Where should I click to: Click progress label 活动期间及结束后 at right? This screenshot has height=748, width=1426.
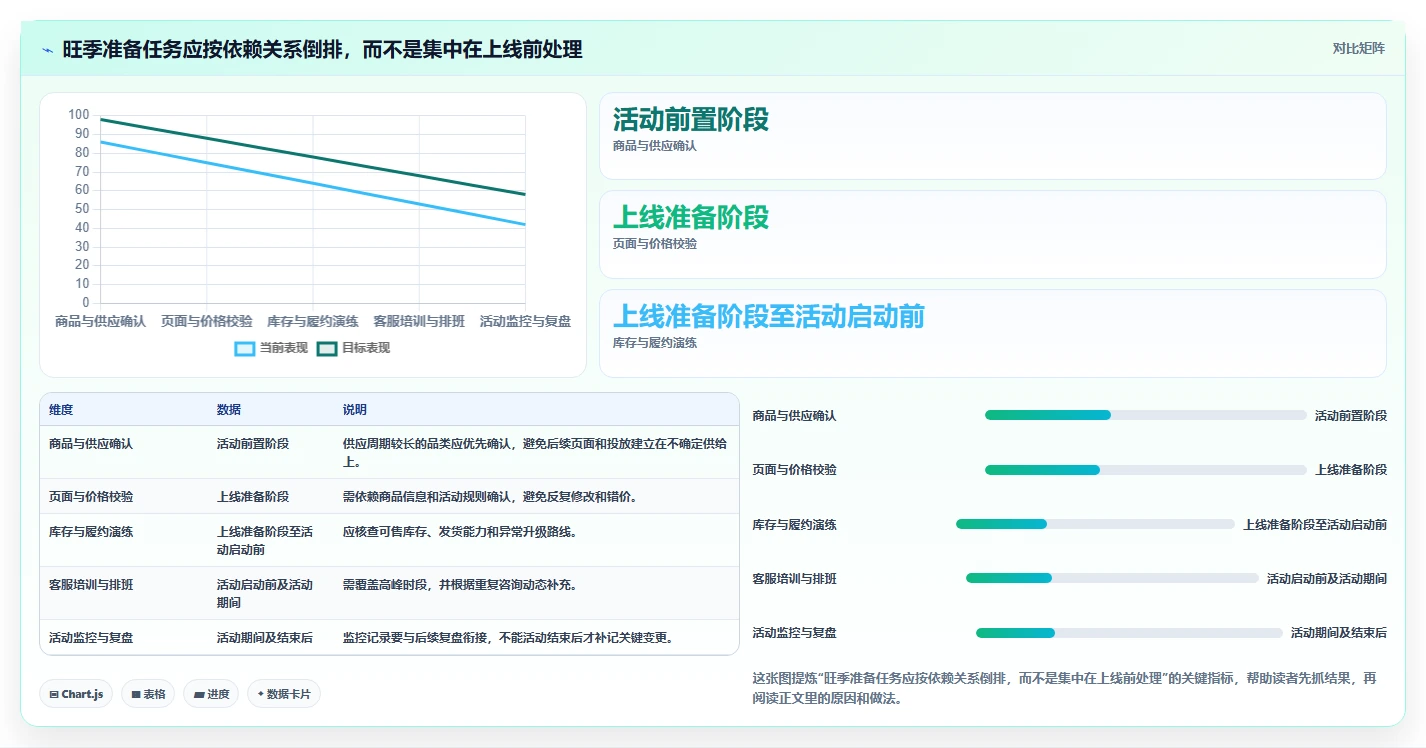click(1339, 633)
